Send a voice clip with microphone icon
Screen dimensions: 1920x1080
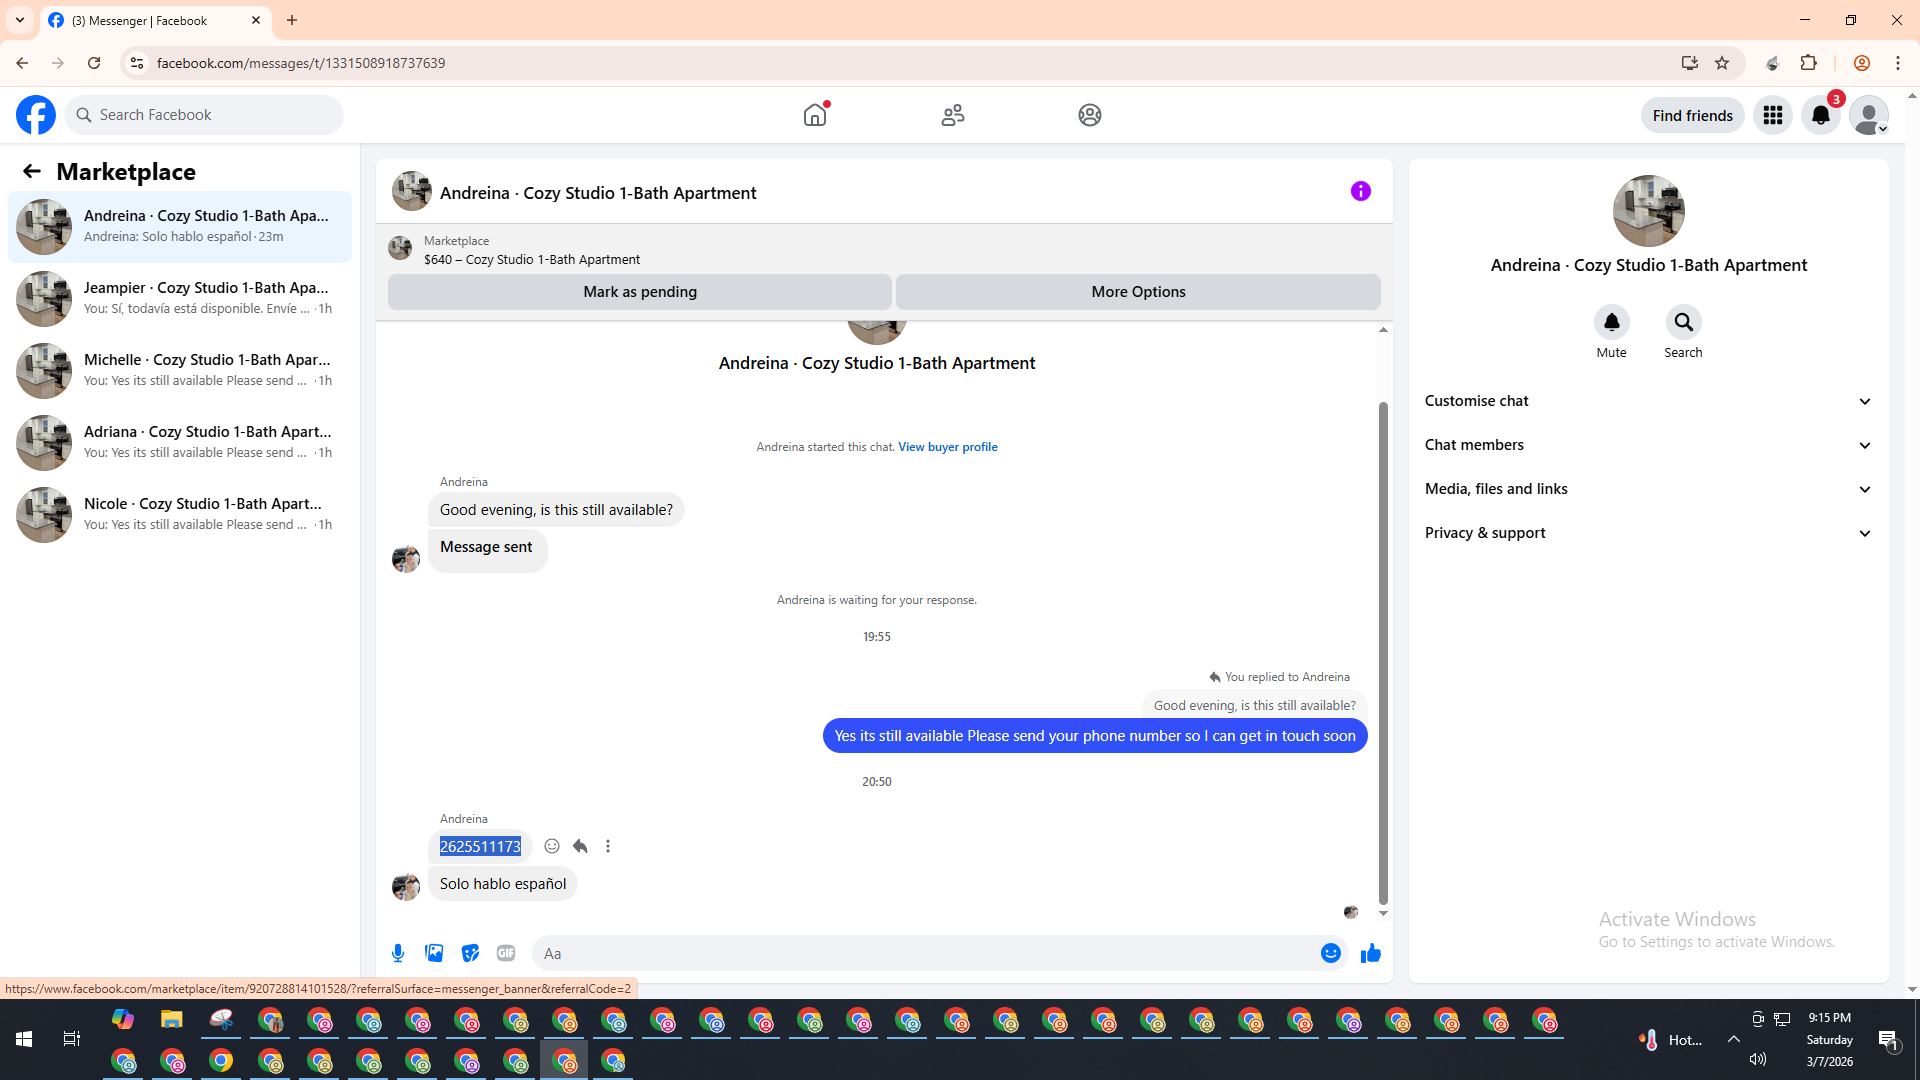click(398, 953)
